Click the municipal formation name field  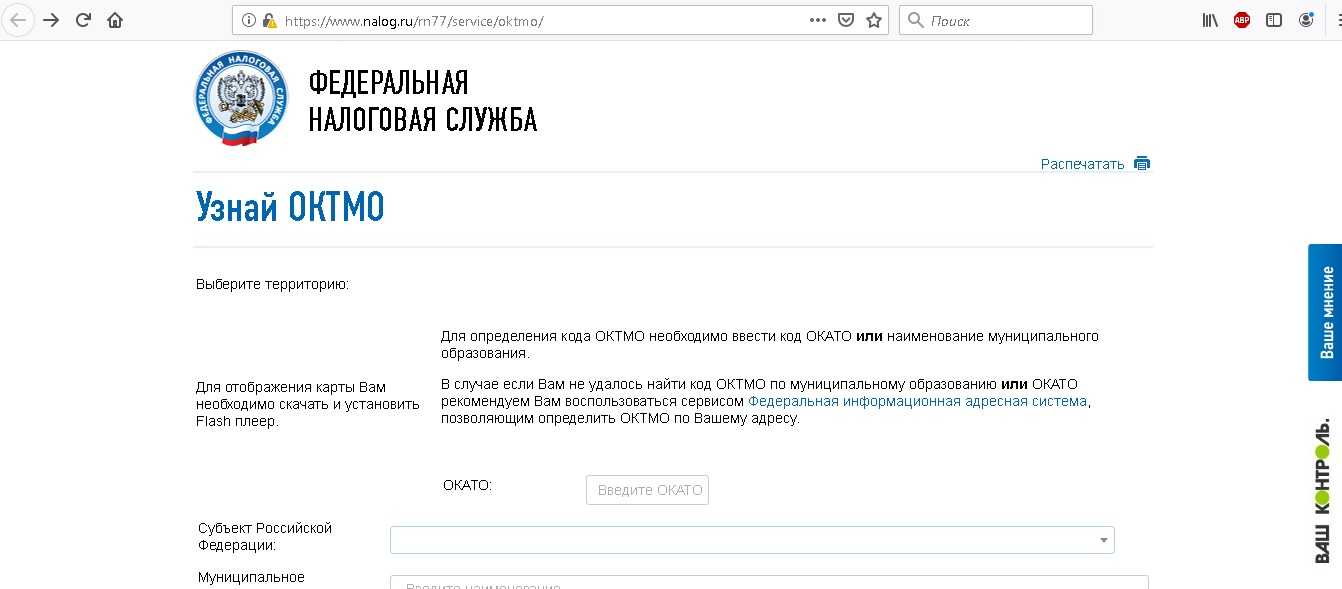coord(769,582)
